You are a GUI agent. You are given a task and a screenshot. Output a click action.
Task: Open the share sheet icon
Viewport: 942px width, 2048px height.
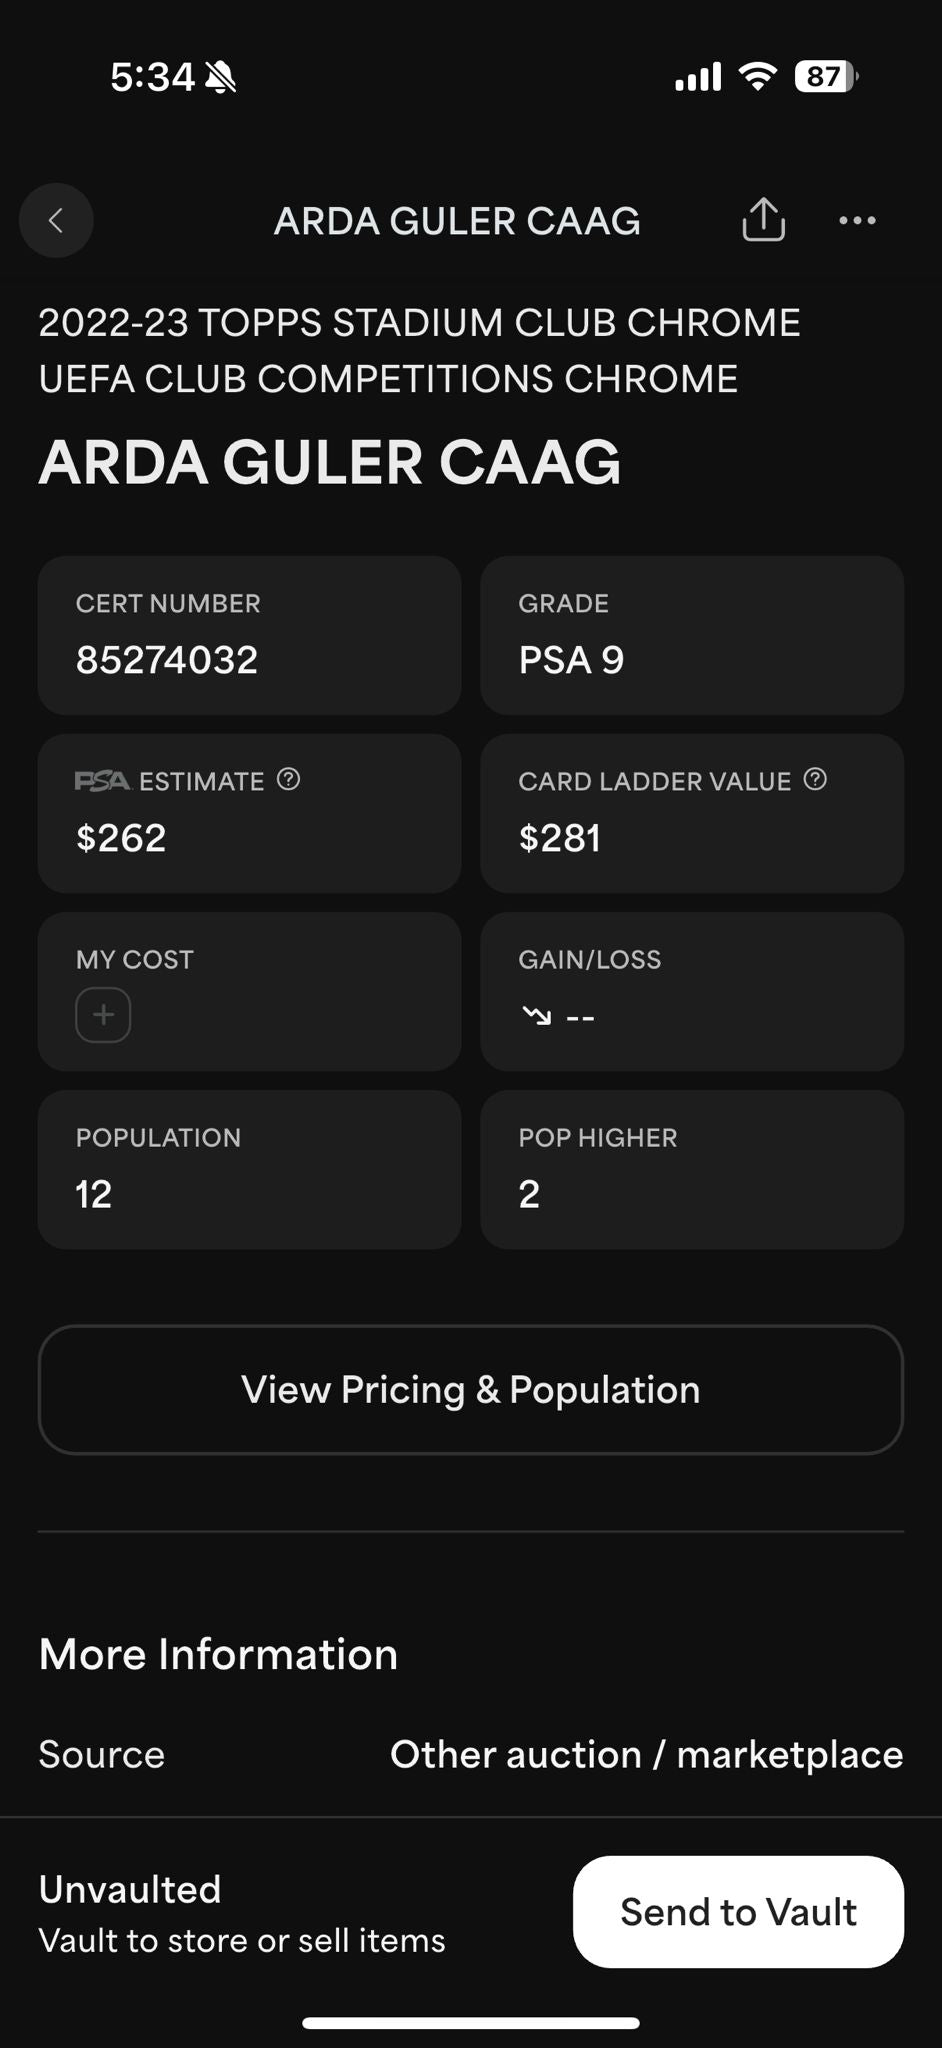pos(763,219)
